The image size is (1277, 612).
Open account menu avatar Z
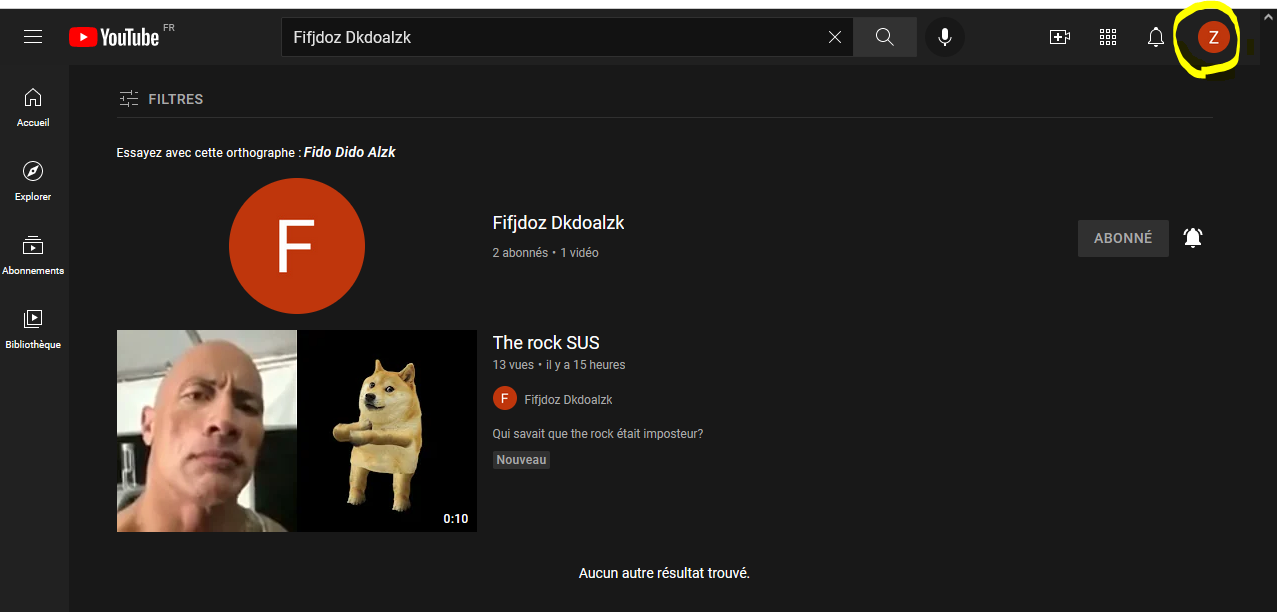click(1213, 38)
